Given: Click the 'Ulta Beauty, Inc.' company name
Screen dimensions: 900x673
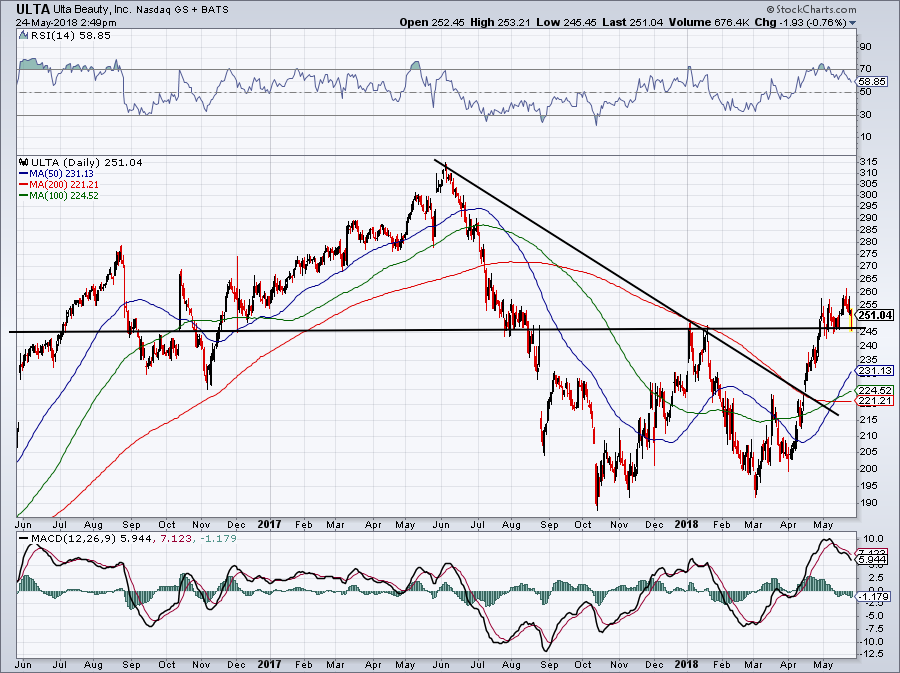Looking at the screenshot, I should [93, 10].
